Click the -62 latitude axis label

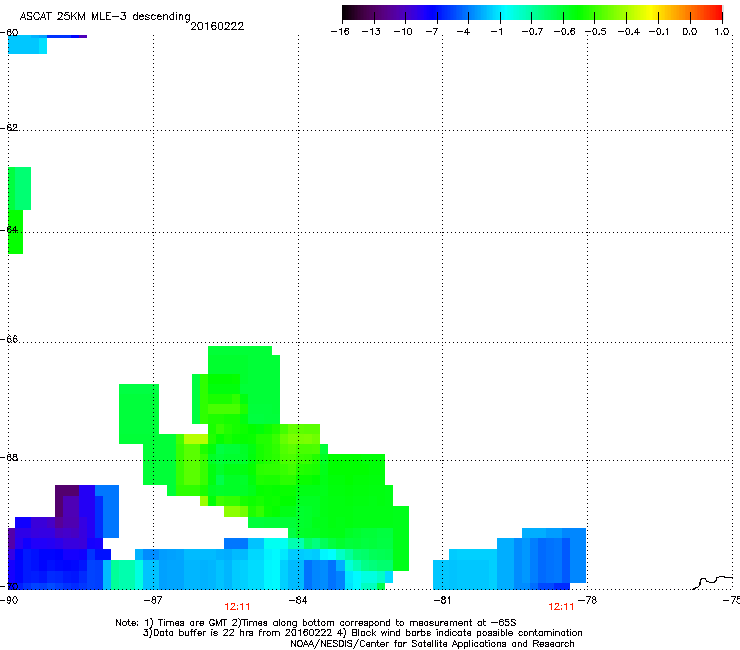8,127
